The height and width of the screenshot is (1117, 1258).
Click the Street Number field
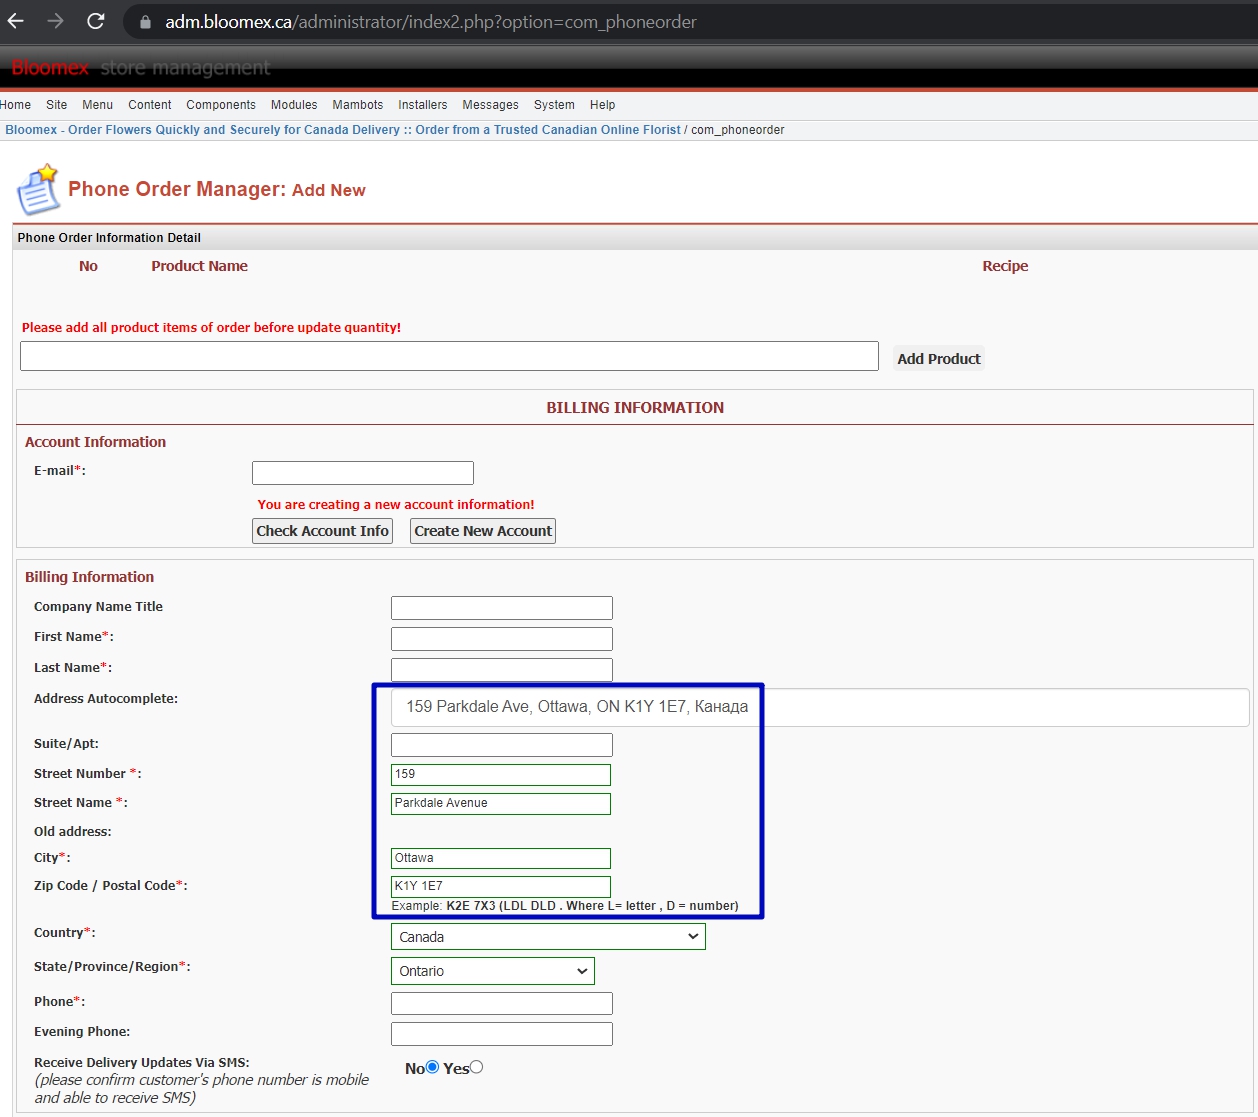click(501, 775)
